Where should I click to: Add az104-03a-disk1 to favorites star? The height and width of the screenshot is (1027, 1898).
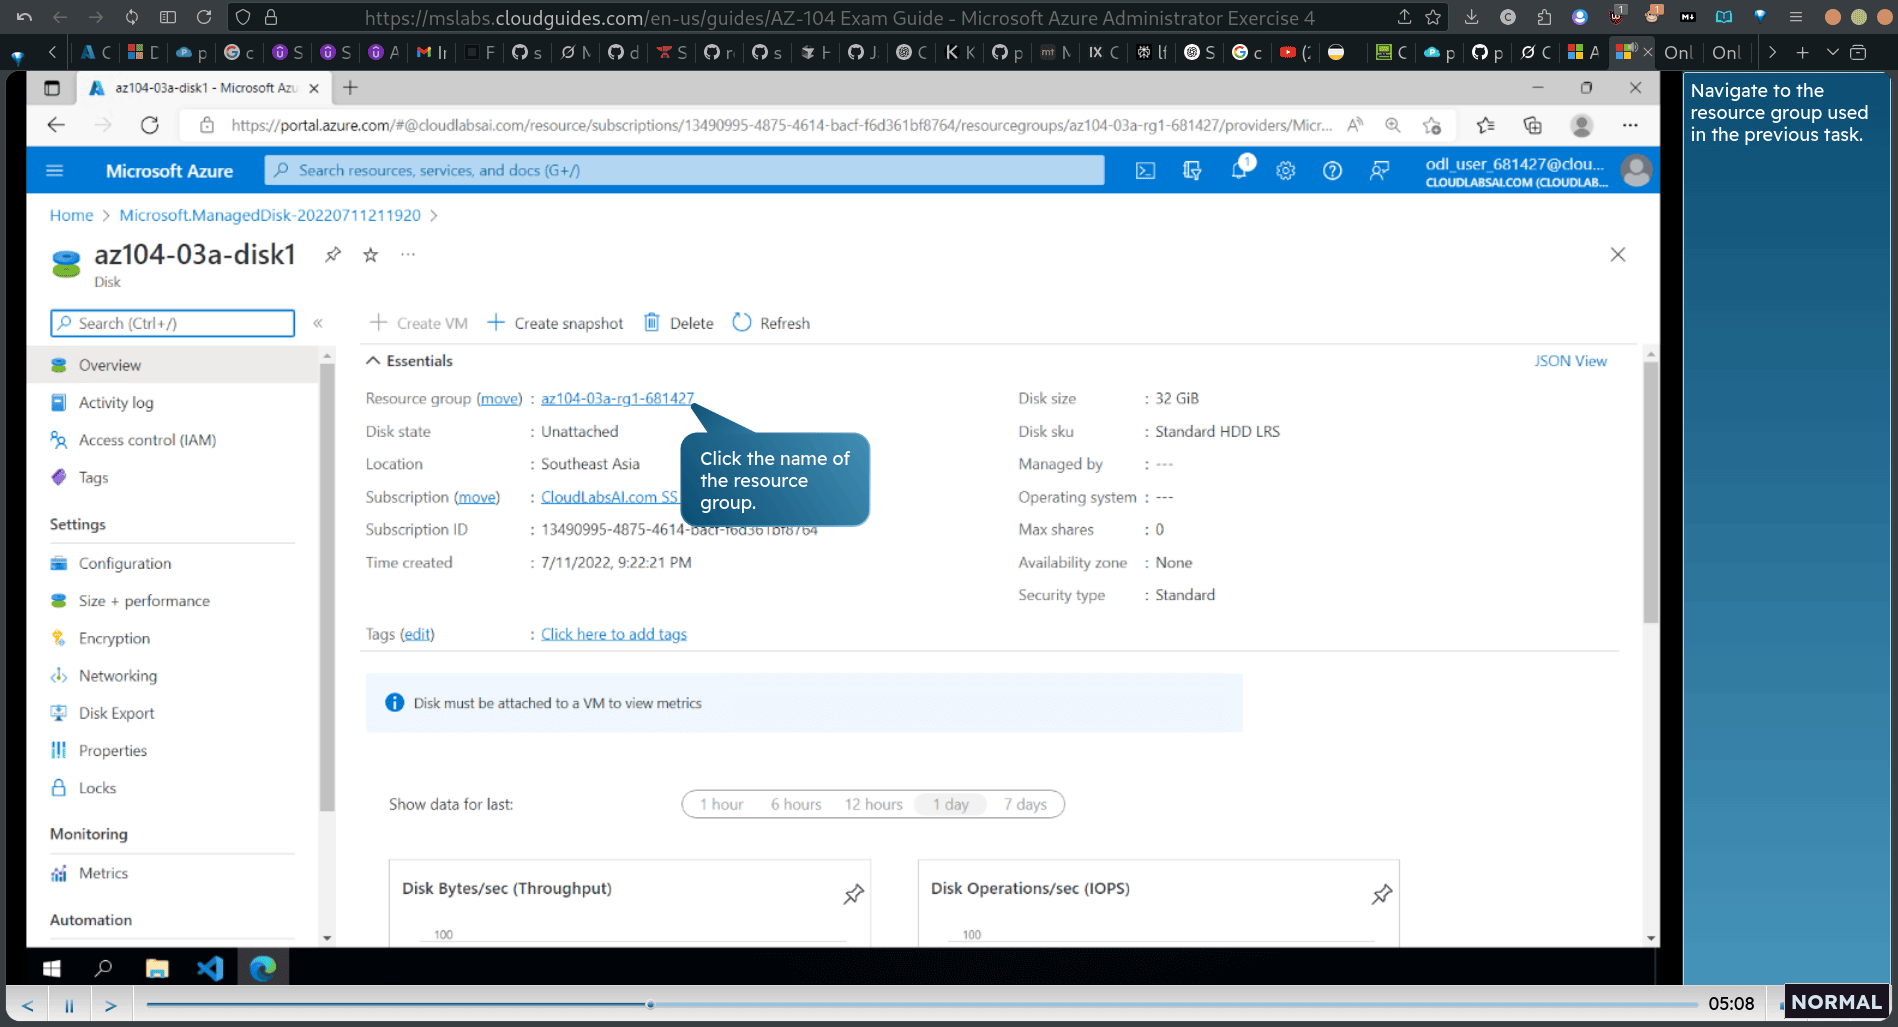click(x=371, y=255)
